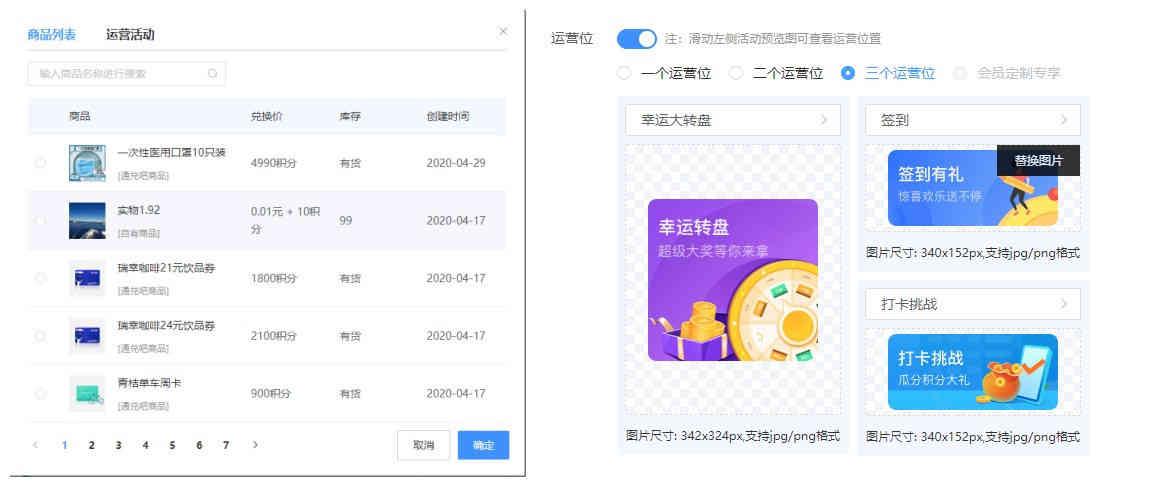Click product name 青桔单车周卡

[x=150, y=383]
